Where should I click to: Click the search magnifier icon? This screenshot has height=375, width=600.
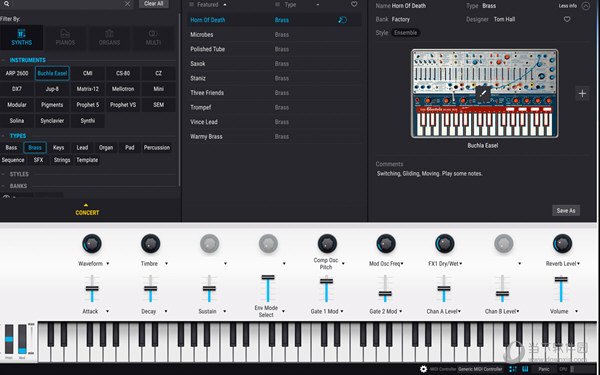click(7, 4)
